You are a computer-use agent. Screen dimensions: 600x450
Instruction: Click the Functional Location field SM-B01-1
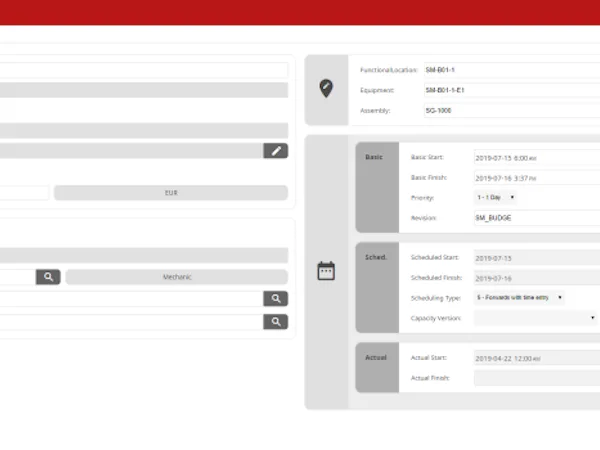pos(512,70)
